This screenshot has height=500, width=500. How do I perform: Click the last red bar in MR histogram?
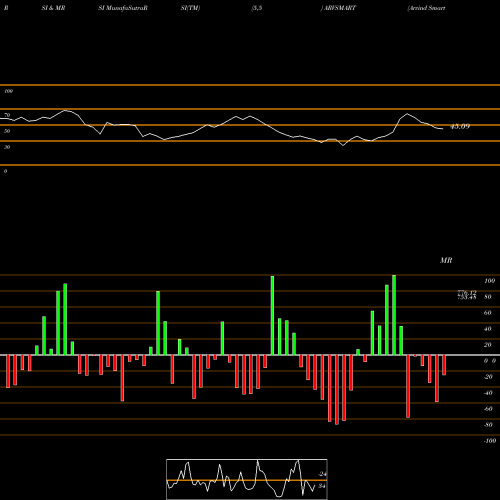444,365
